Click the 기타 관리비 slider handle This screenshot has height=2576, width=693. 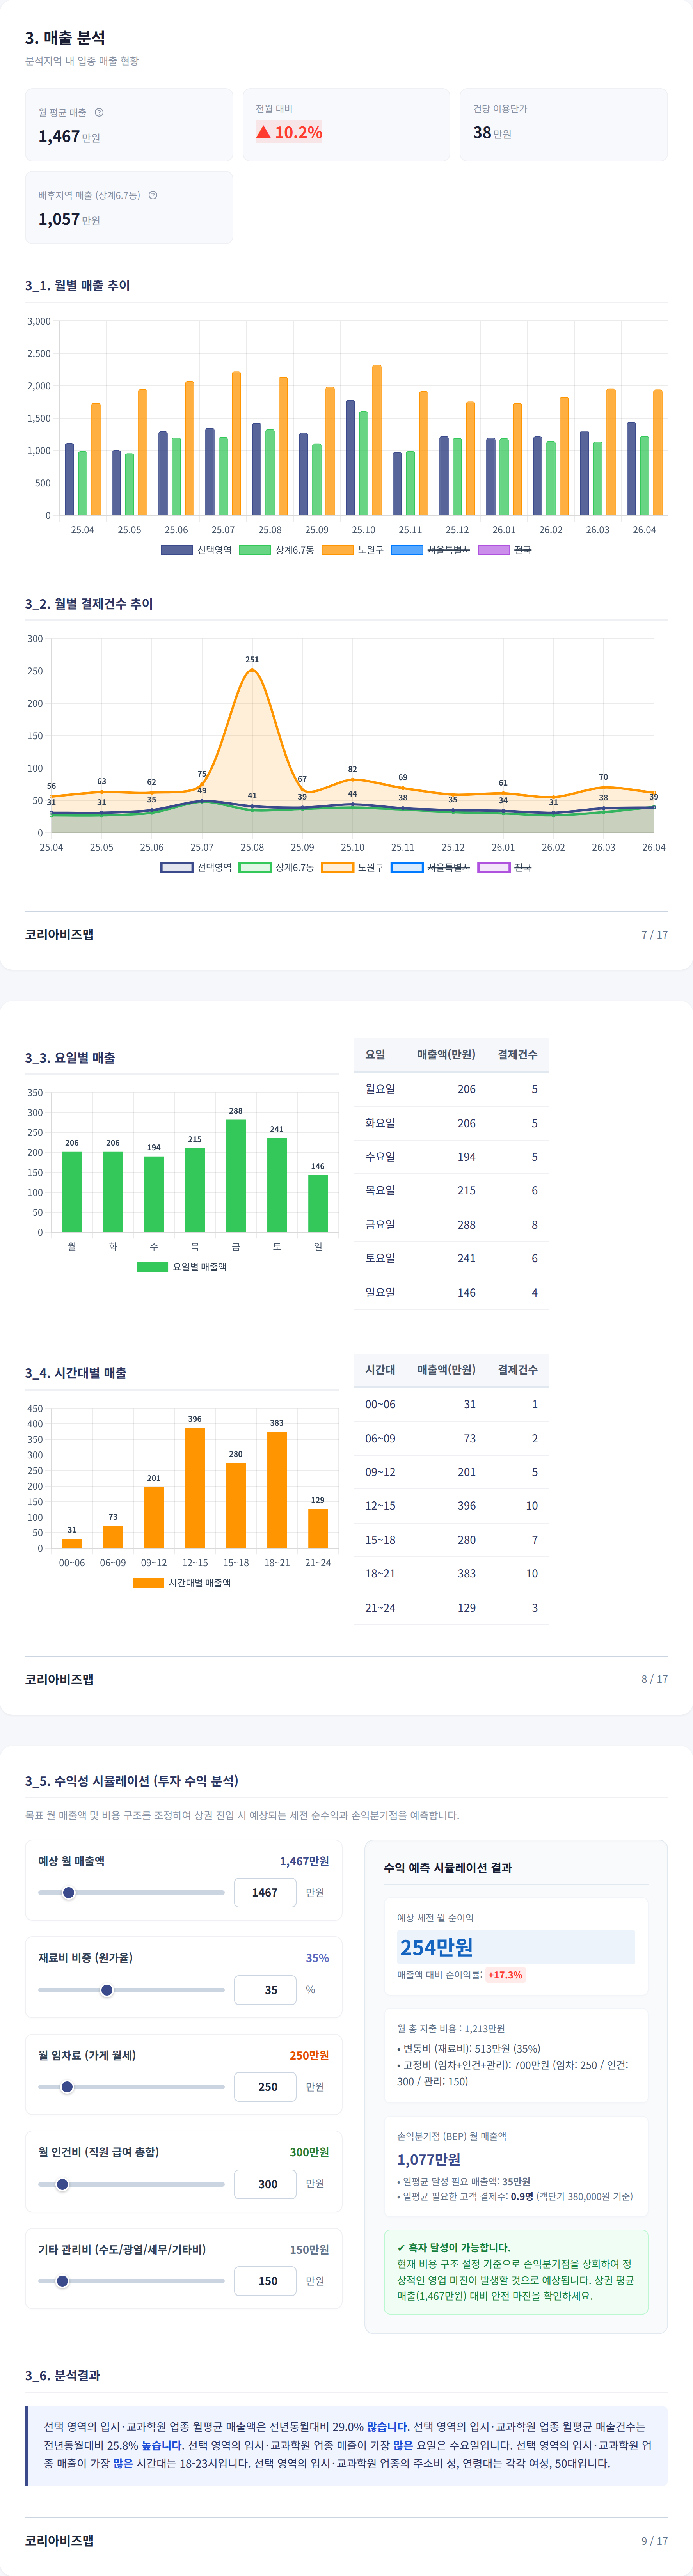[62, 2281]
